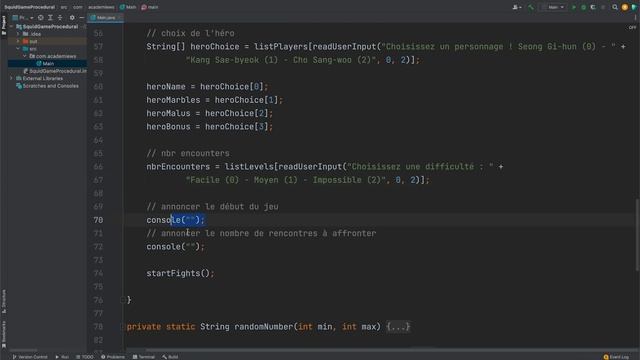Screen dimensions: 640x360
Task: Open the Run tool window
Action: (x=62, y=357)
